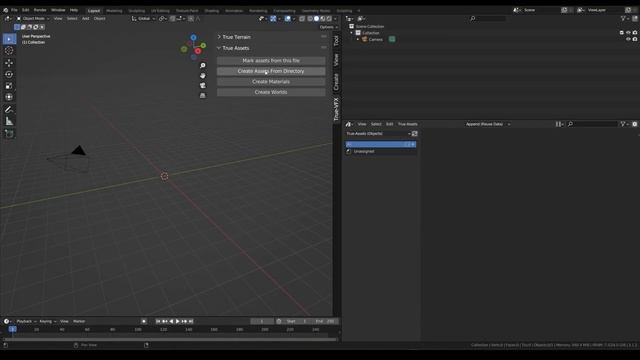Enable solid viewport shading mode
640x360 pixels.
316,18
